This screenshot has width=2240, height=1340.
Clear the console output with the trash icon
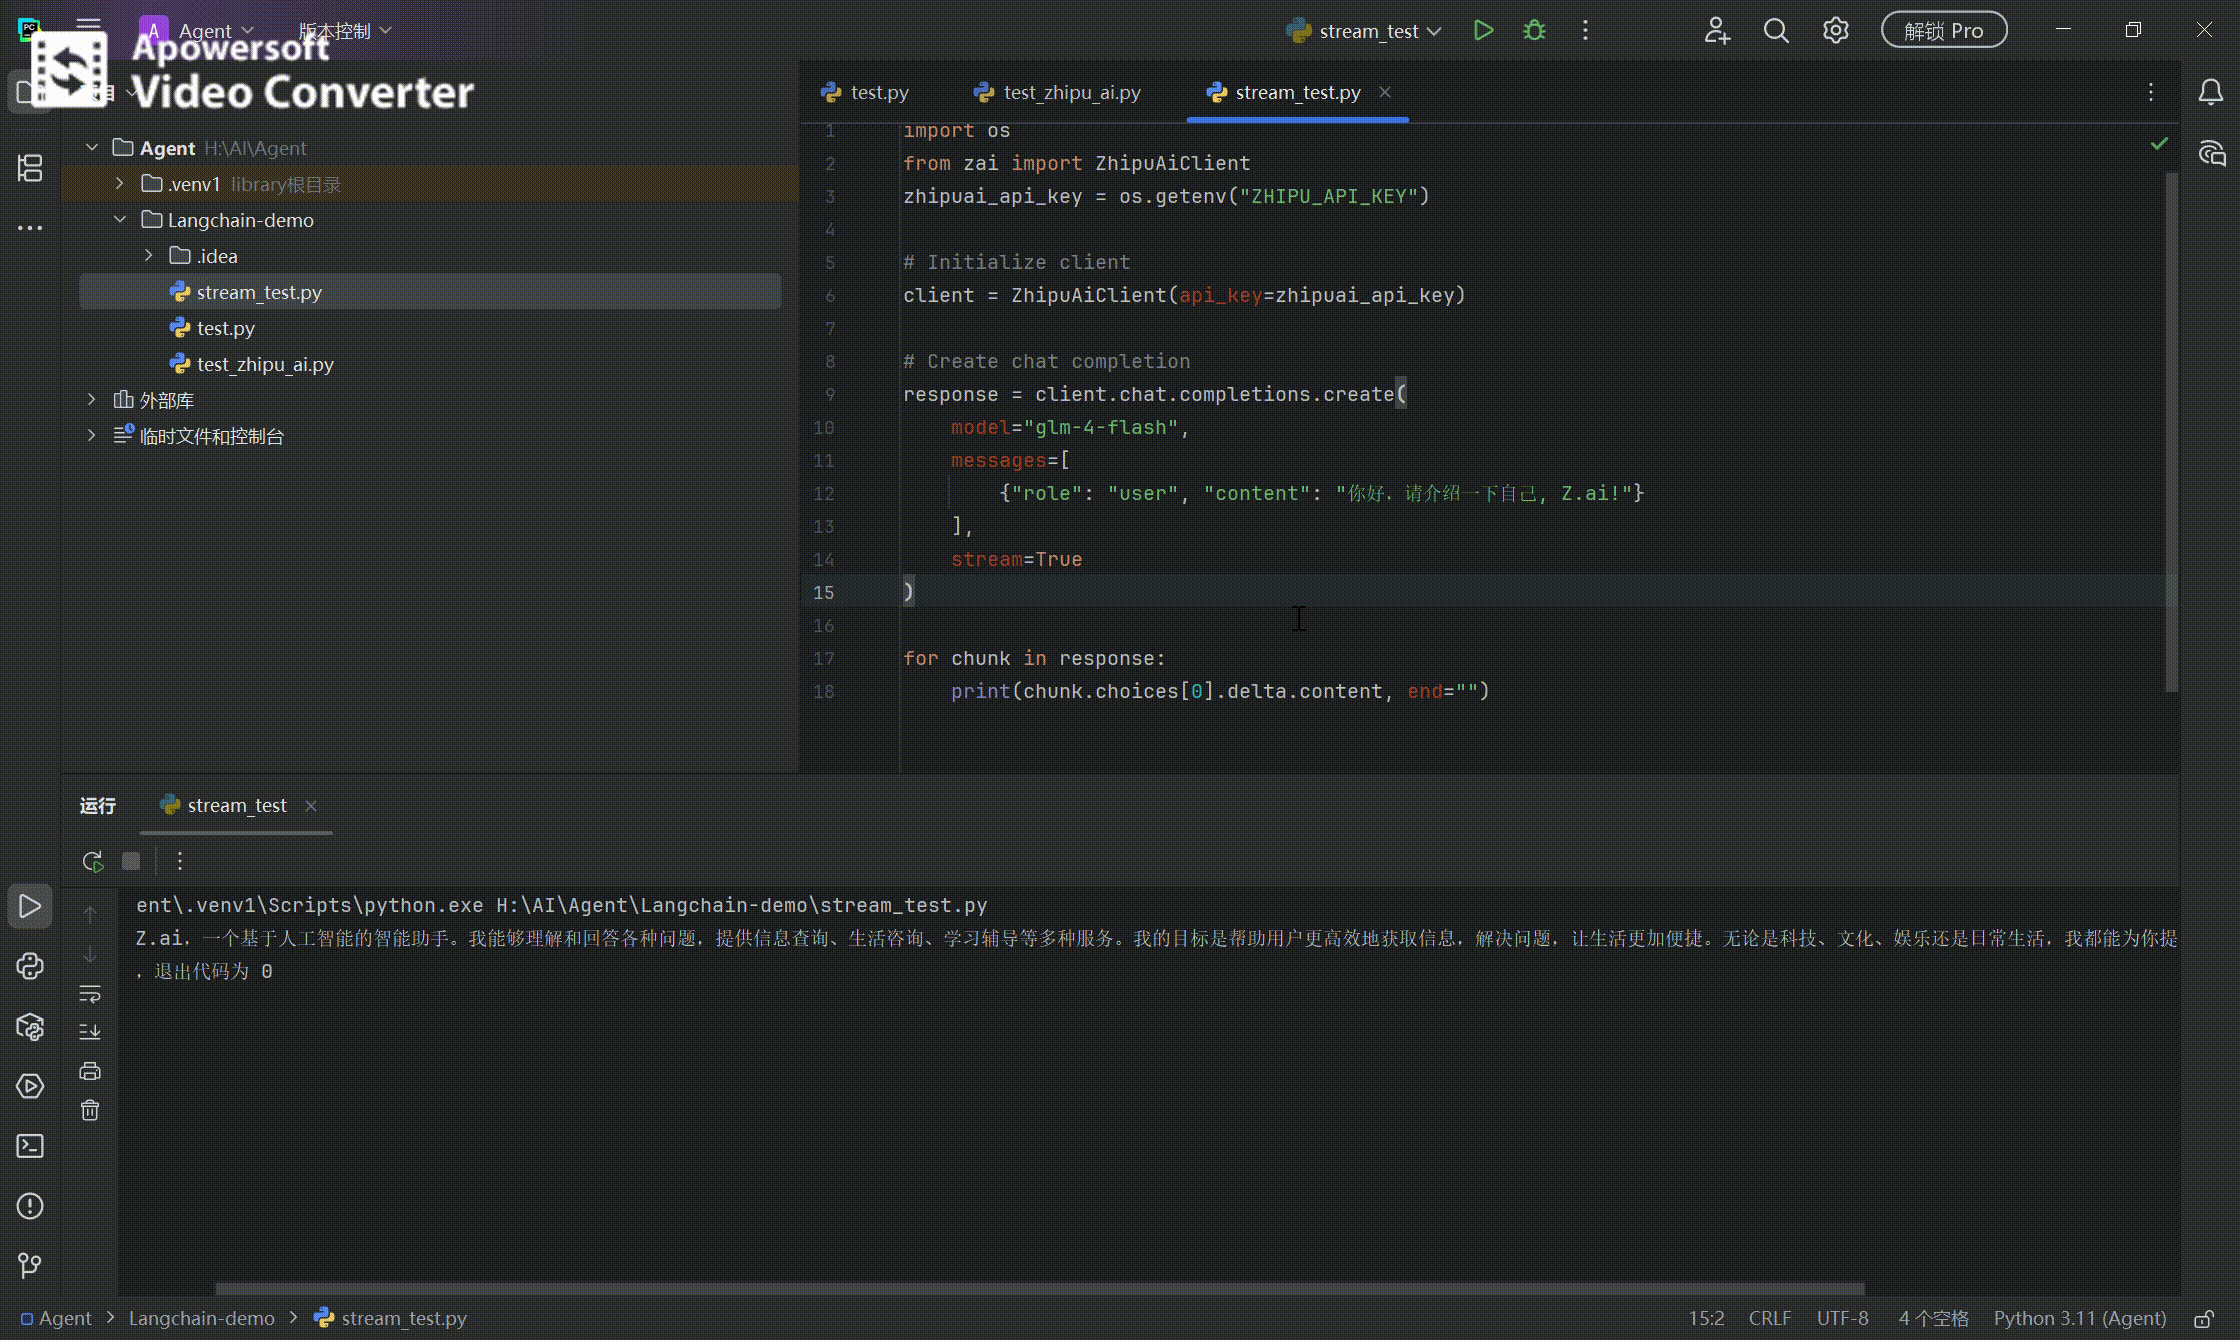(90, 1111)
